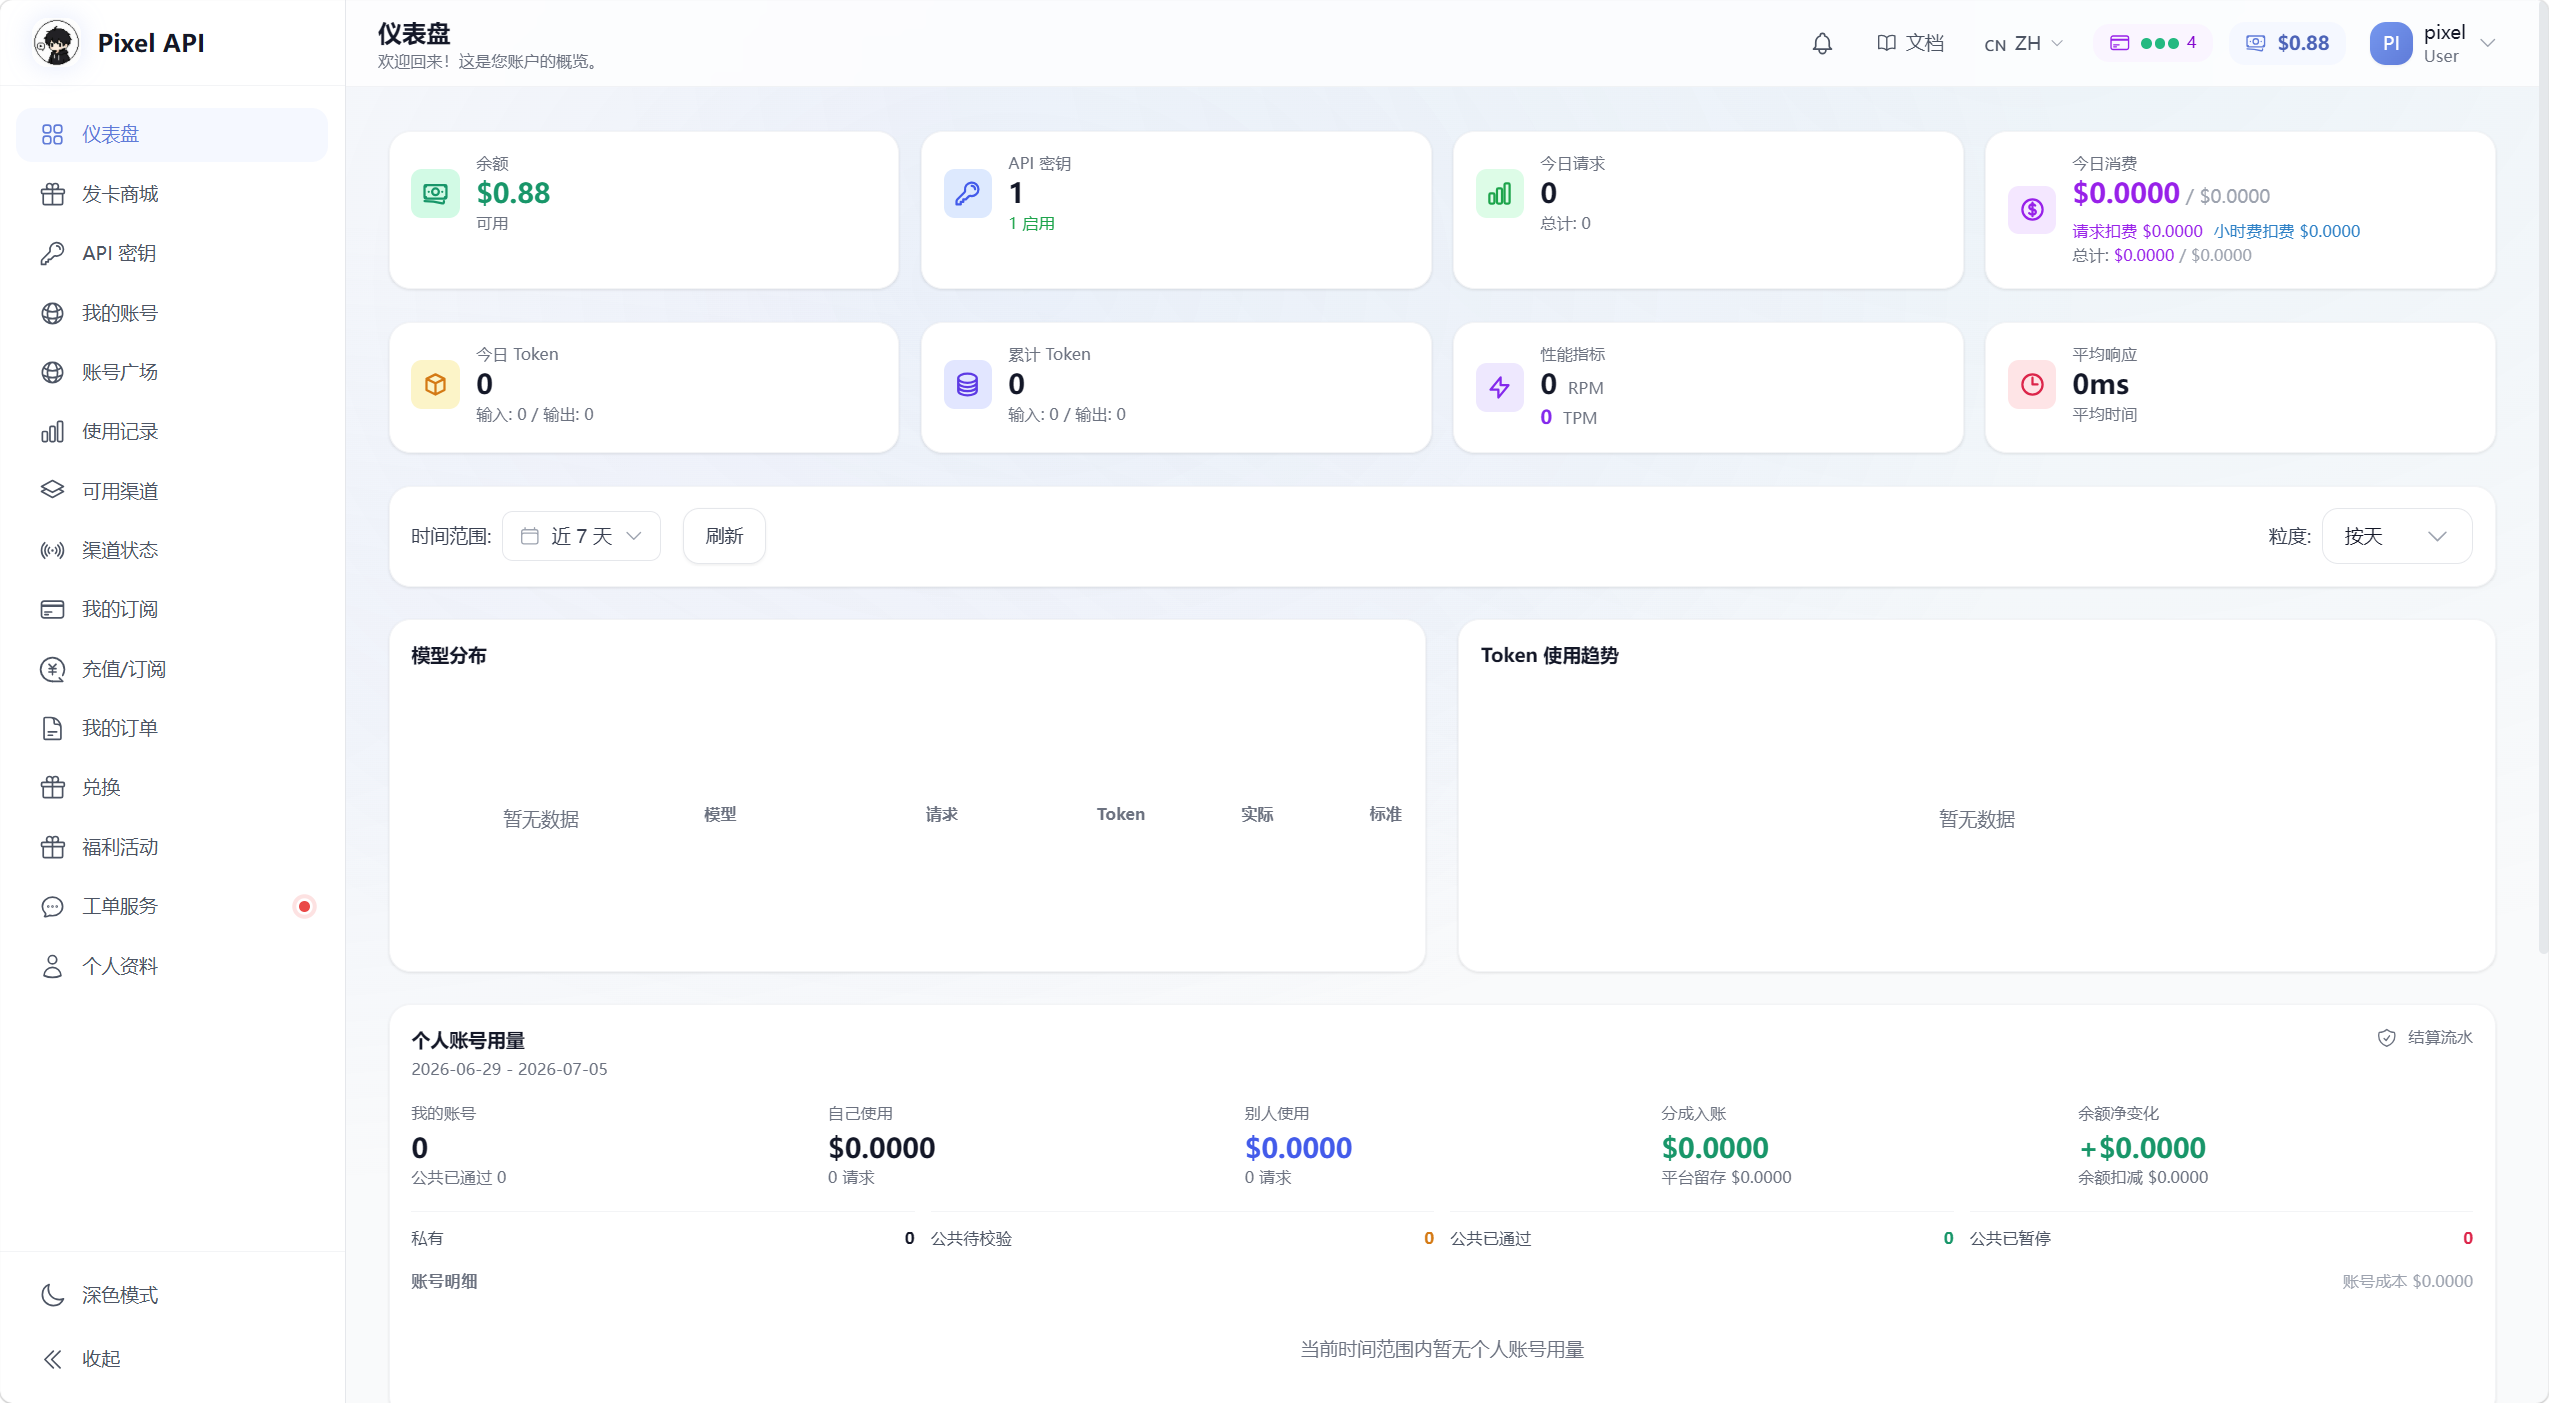
Task: Click the 我的订单 document icon
Action: pyautogui.click(x=52, y=728)
